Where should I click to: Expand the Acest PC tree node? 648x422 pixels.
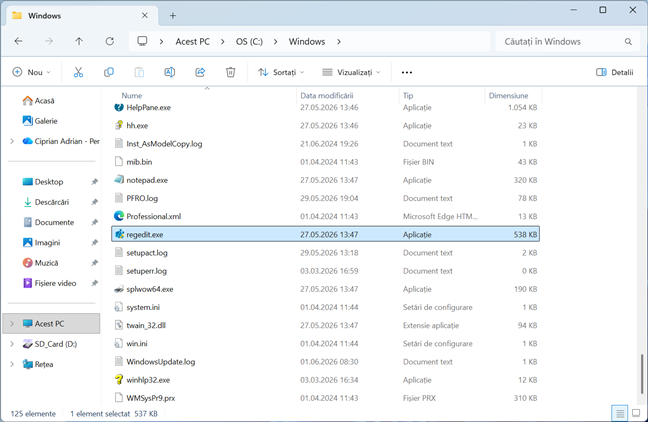12,324
